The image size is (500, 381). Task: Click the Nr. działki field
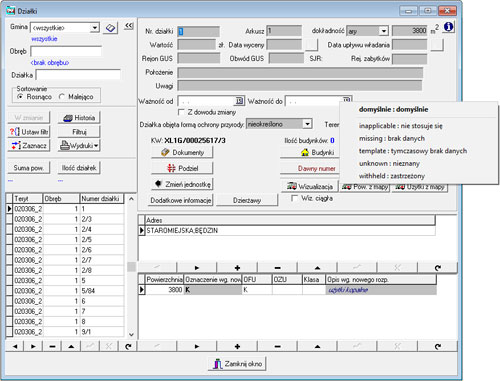(198, 31)
